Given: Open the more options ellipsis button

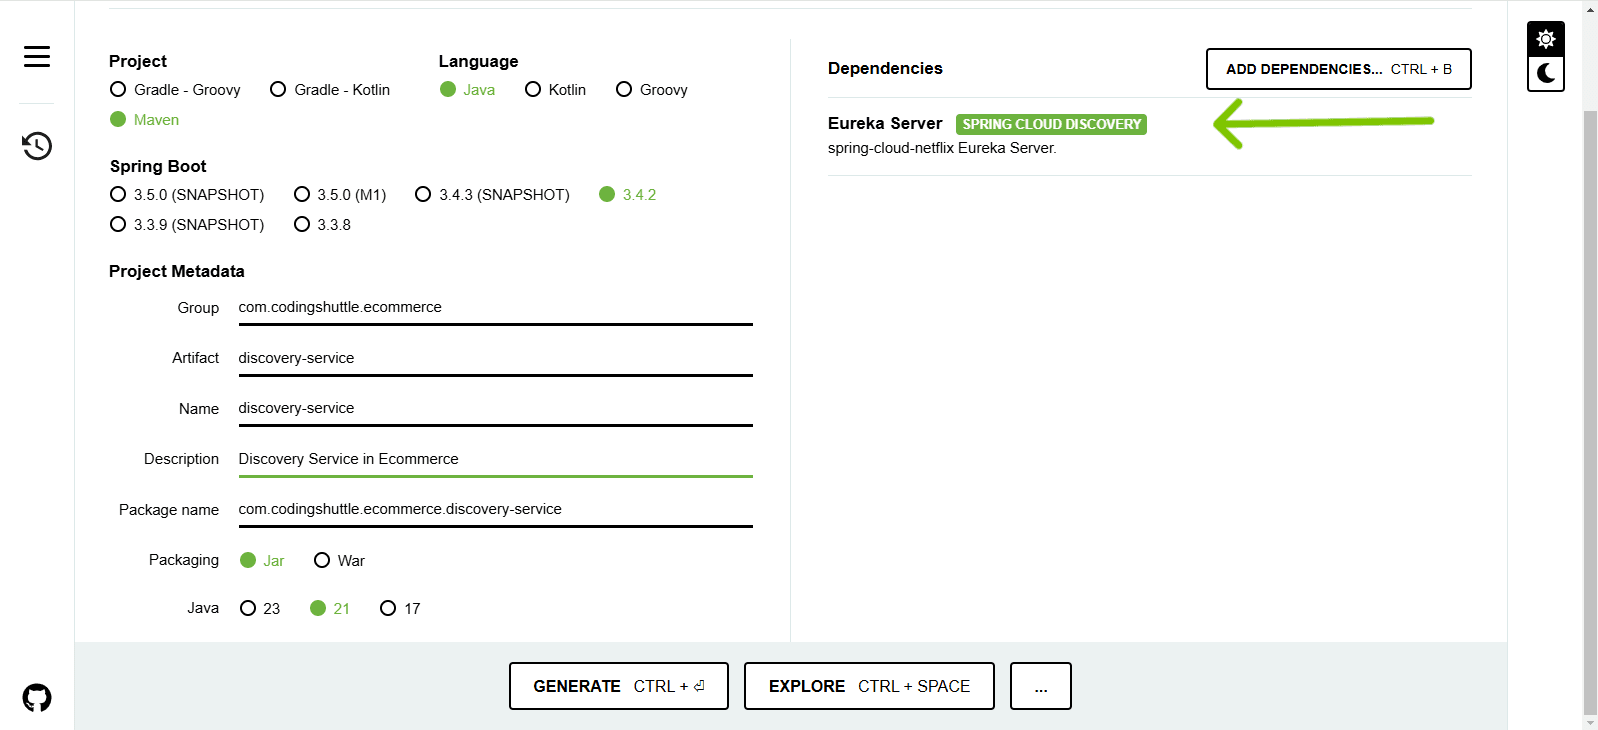Looking at the screenshot, I should click(1040, 686).
